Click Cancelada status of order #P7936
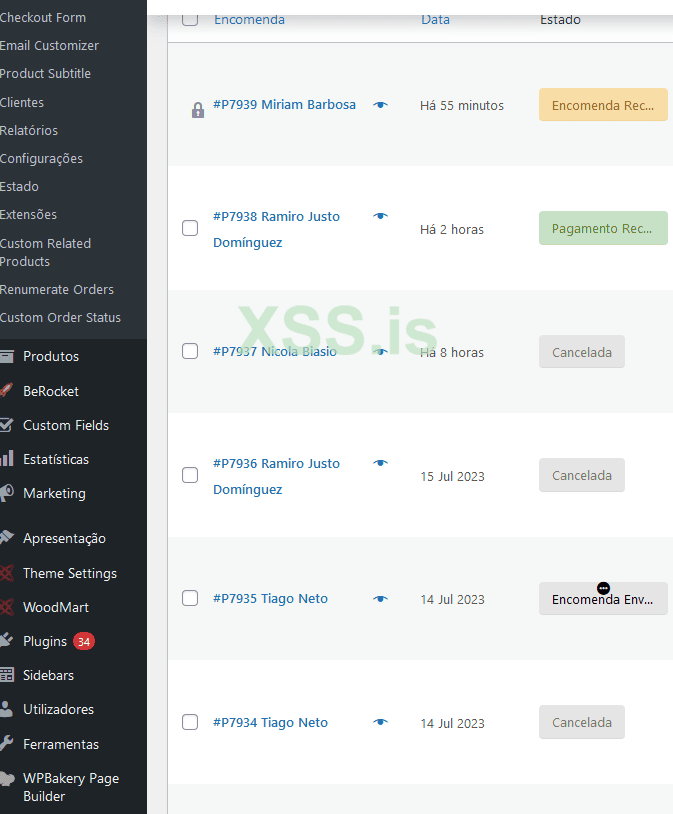Viewport: 673px width, 814px height. tap(582, 475)
